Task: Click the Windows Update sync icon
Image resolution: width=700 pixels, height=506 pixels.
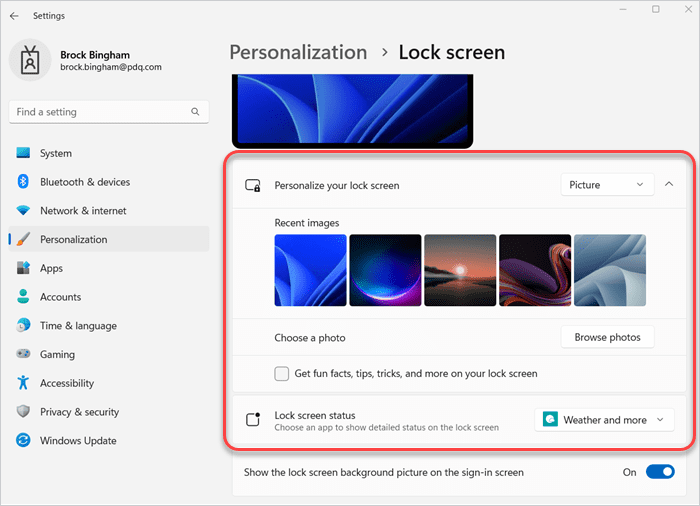Action: (23, 440)
